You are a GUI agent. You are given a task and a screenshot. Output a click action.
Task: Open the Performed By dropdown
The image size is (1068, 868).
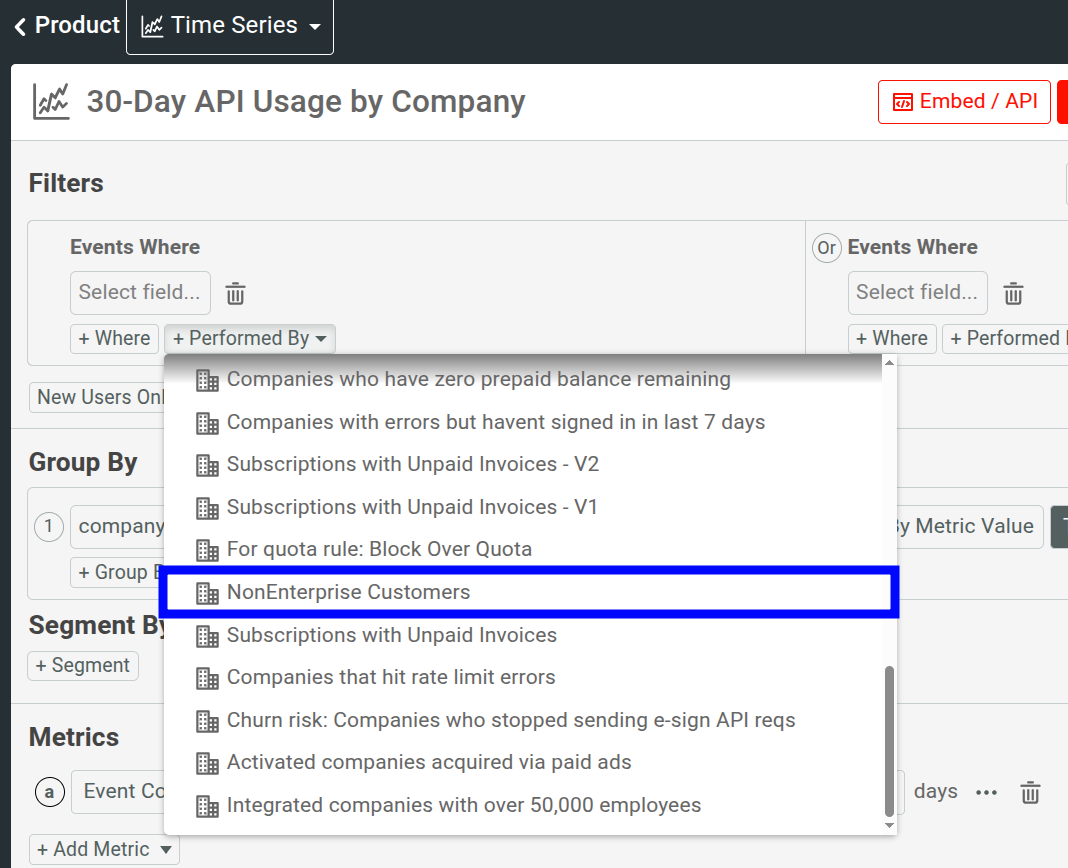(250, 338)
